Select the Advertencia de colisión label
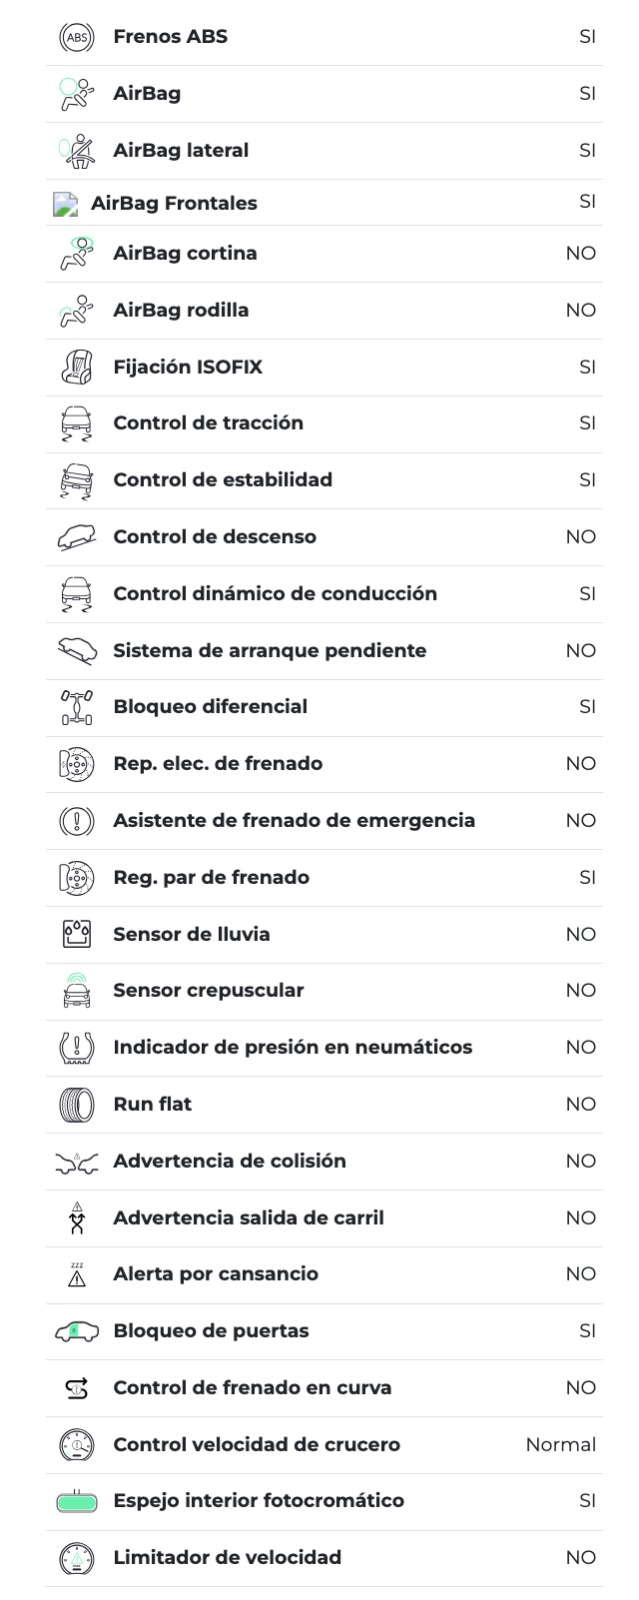The width and height of the screenshot is (639, 1600). (x=229, y=1161)
